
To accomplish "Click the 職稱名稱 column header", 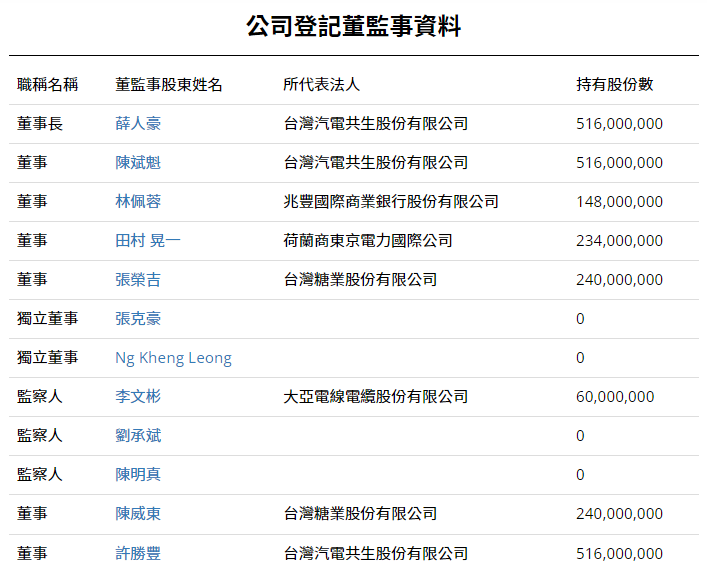I will tap(47, 85).
